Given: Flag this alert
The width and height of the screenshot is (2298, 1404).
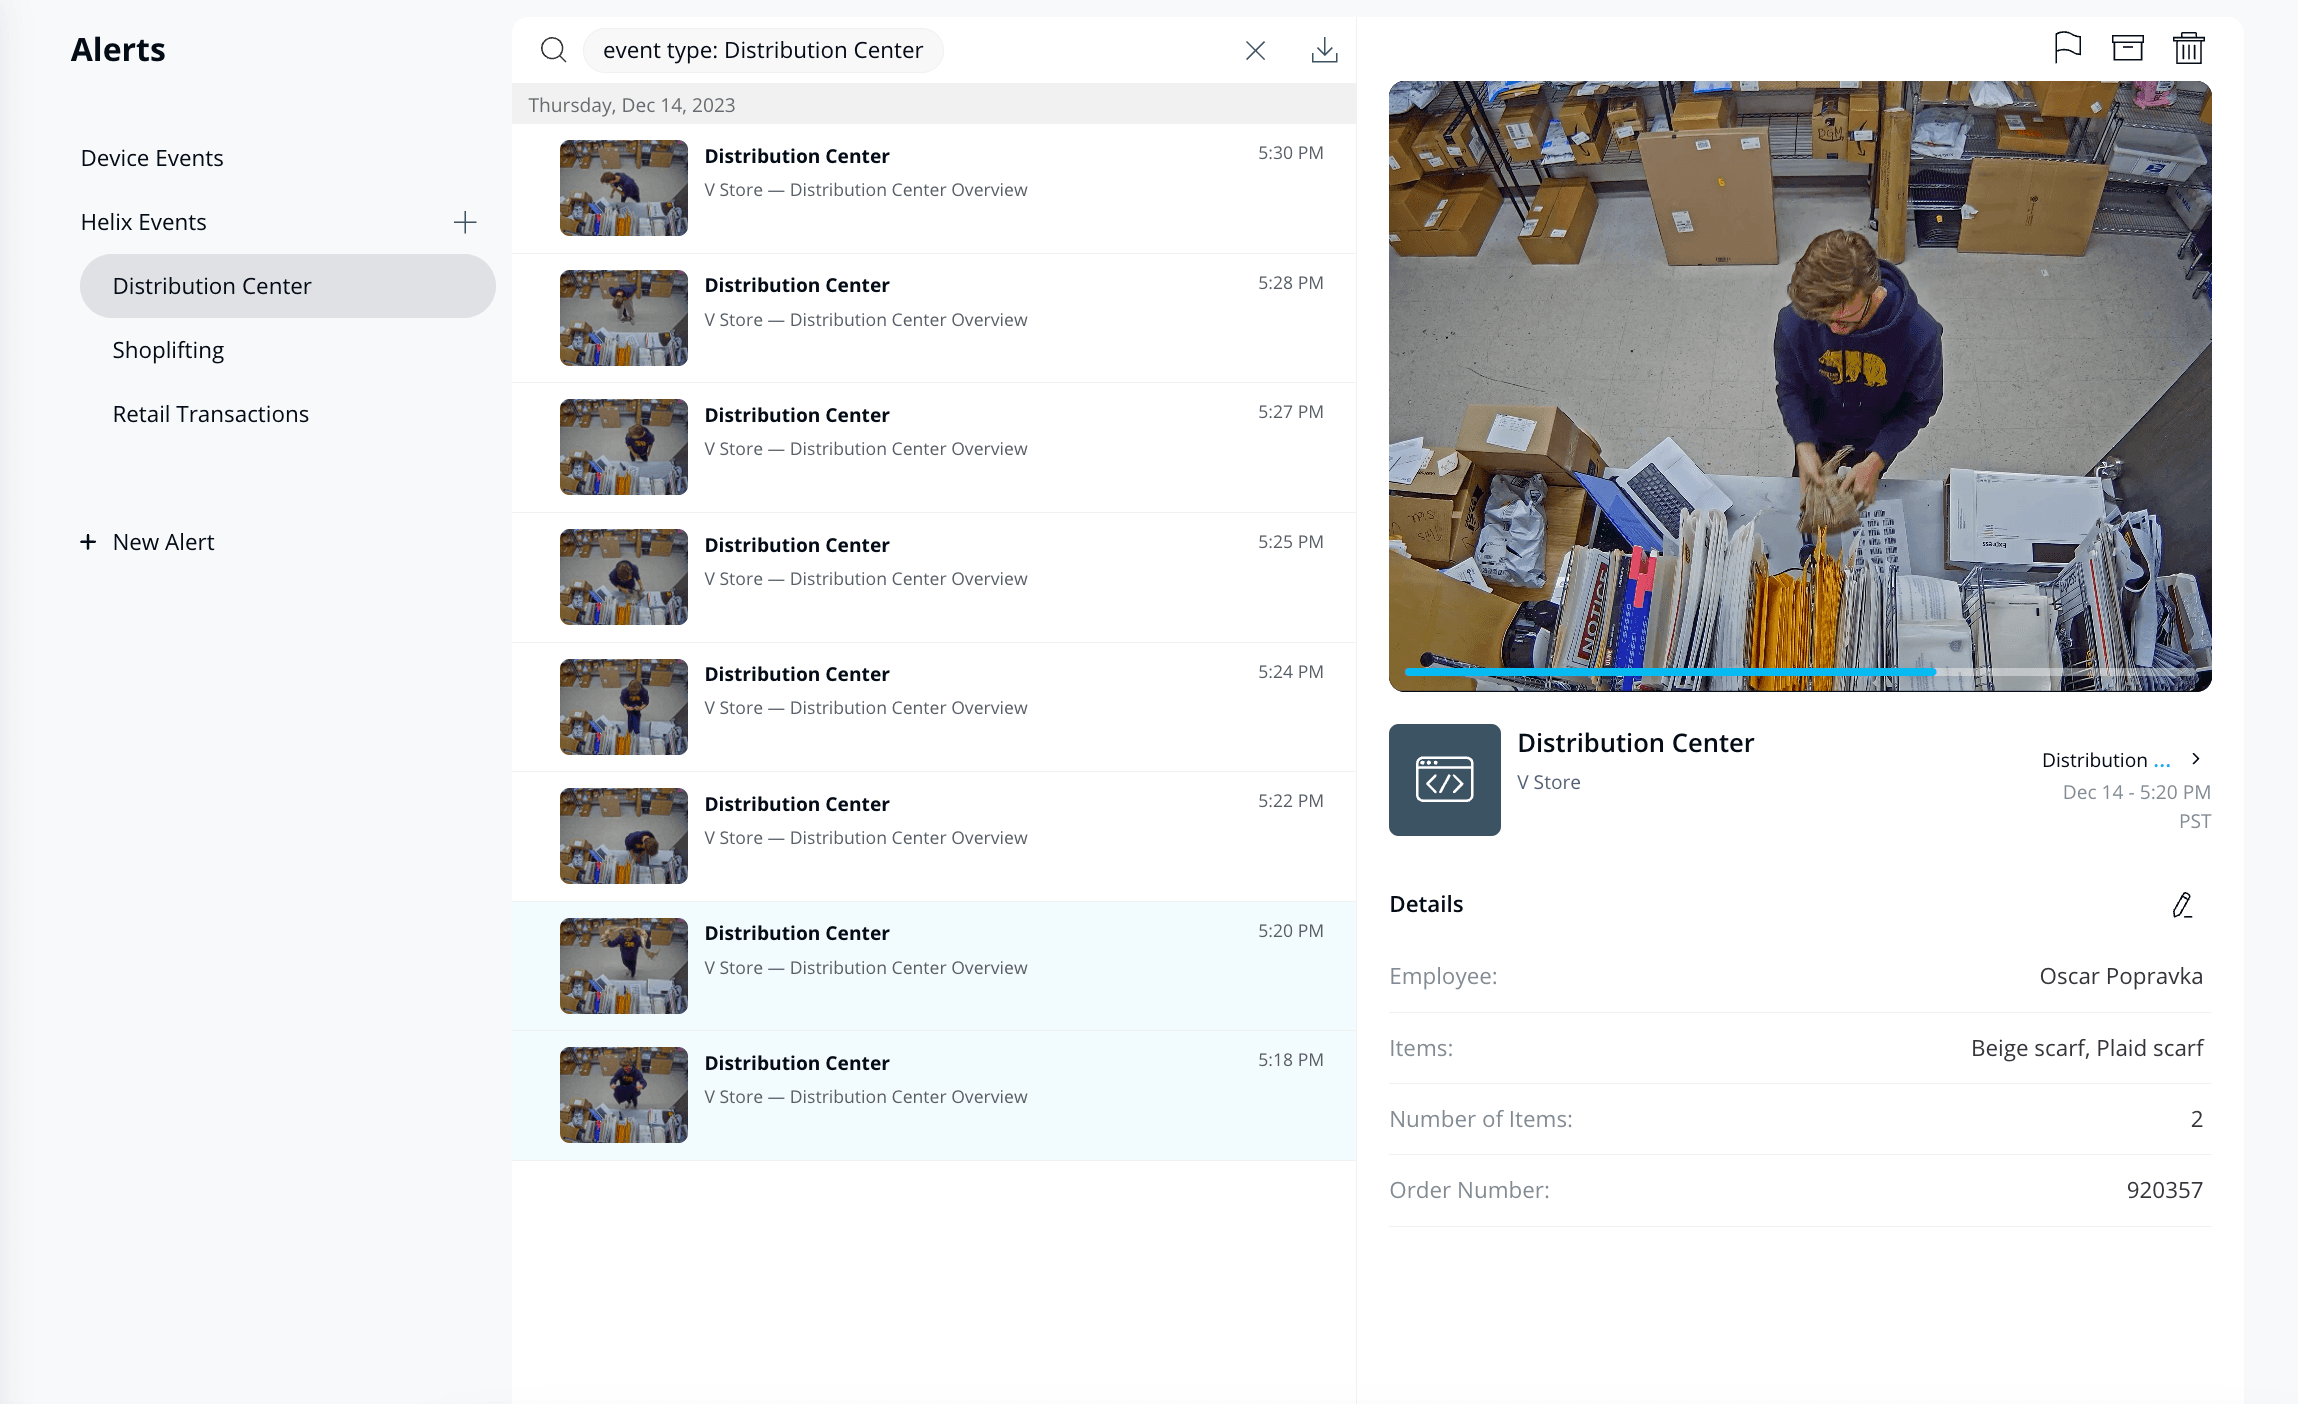Looking at the screenshot, I should (2067, 47).
